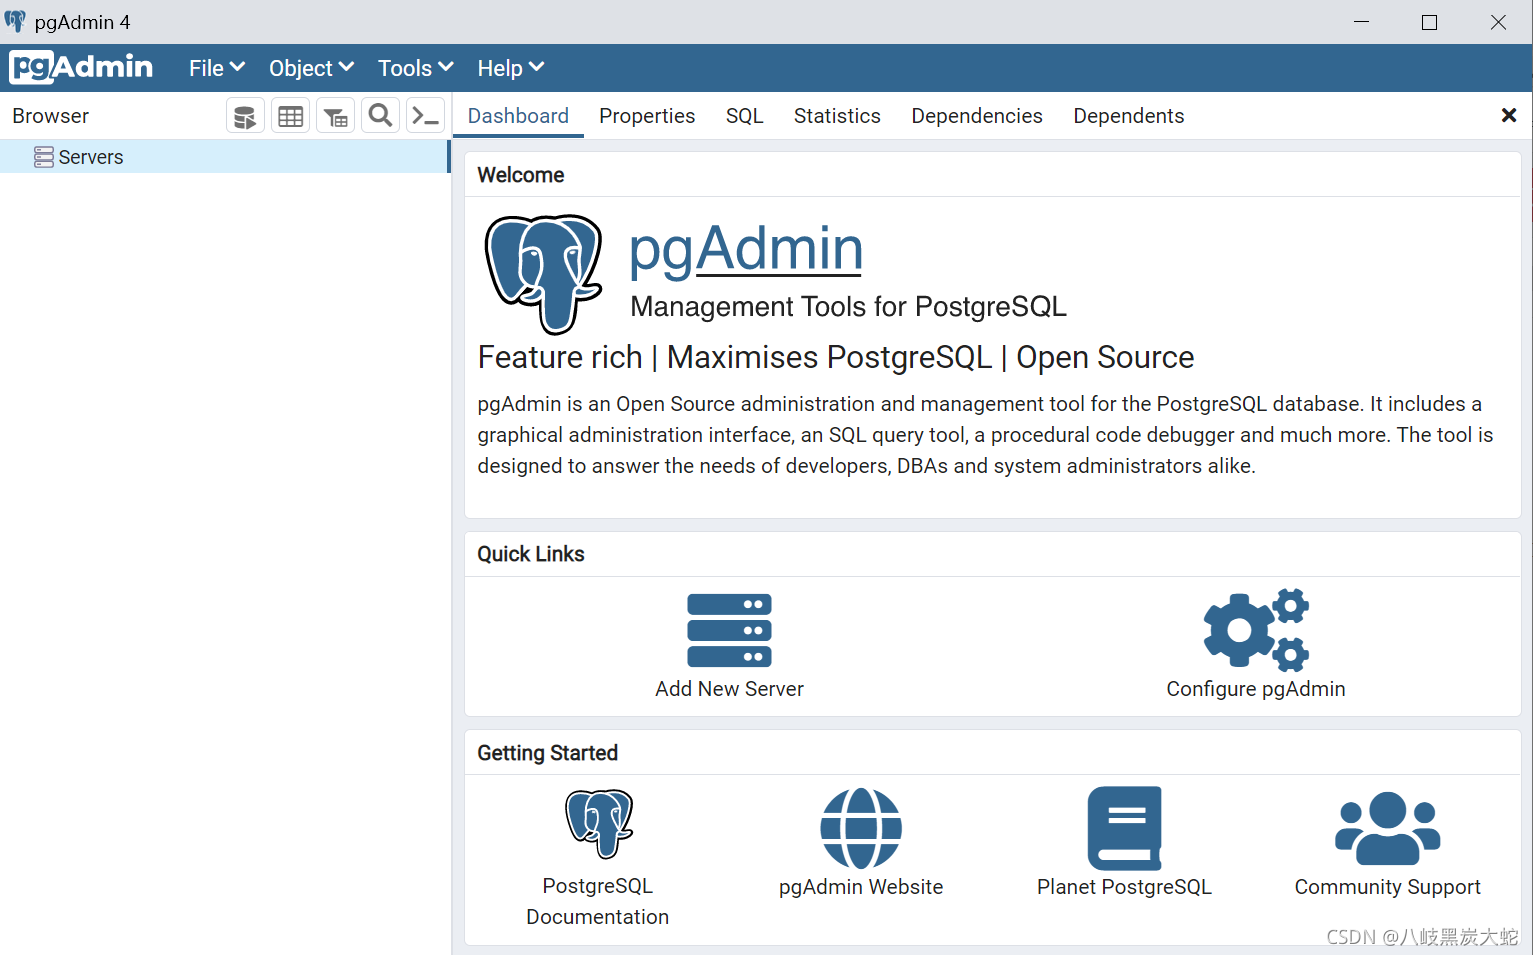The image size is (1533, 955).
Task: Open the File menu
Action: tap(217, 68)
